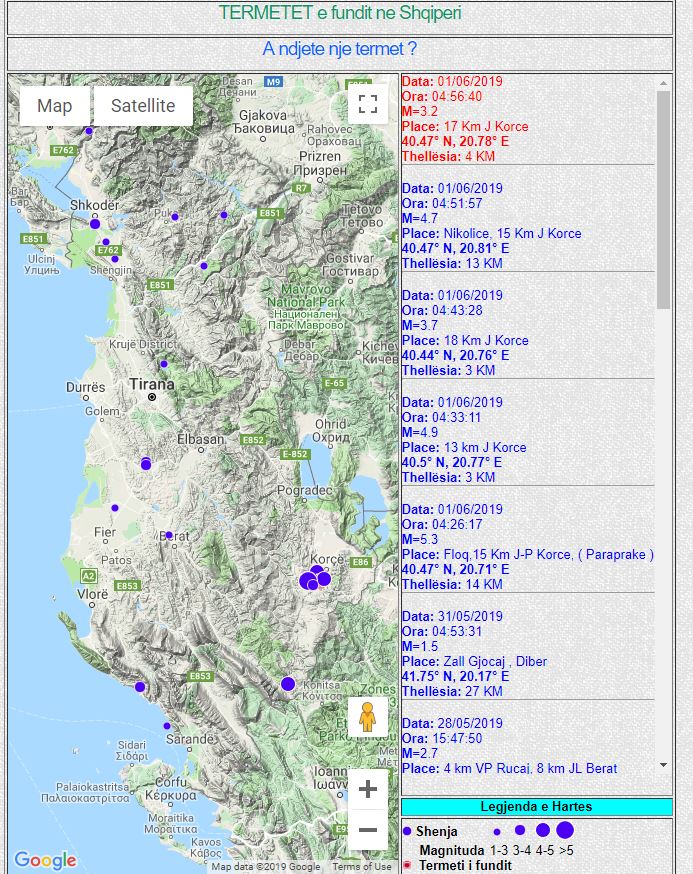The height and width of the screenshot is (874, 693).
Task: Open the Terms of Use link
Action: tap(362, 867)
